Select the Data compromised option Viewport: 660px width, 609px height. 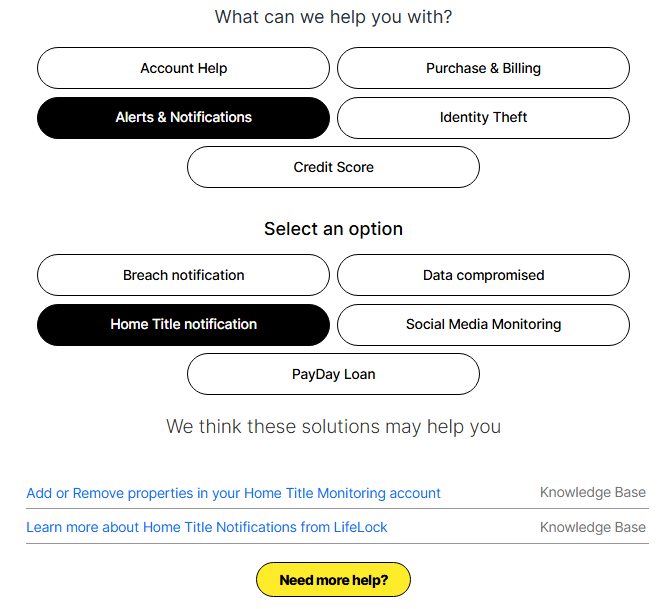pos(483,275)
